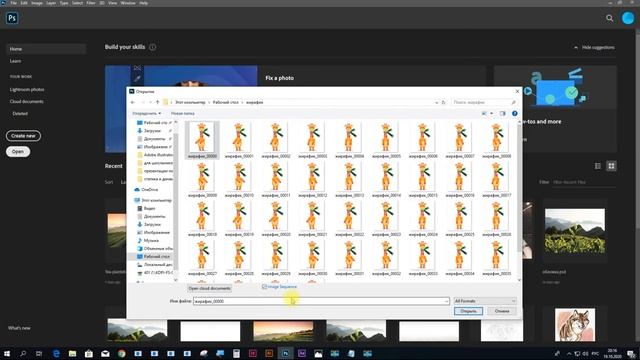This screenshot has width=640, height=360.
Task: Click Build your skills info icon
Action: 152,47
